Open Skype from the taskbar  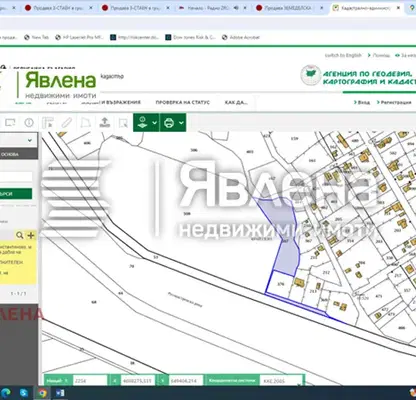click(23, 393)
